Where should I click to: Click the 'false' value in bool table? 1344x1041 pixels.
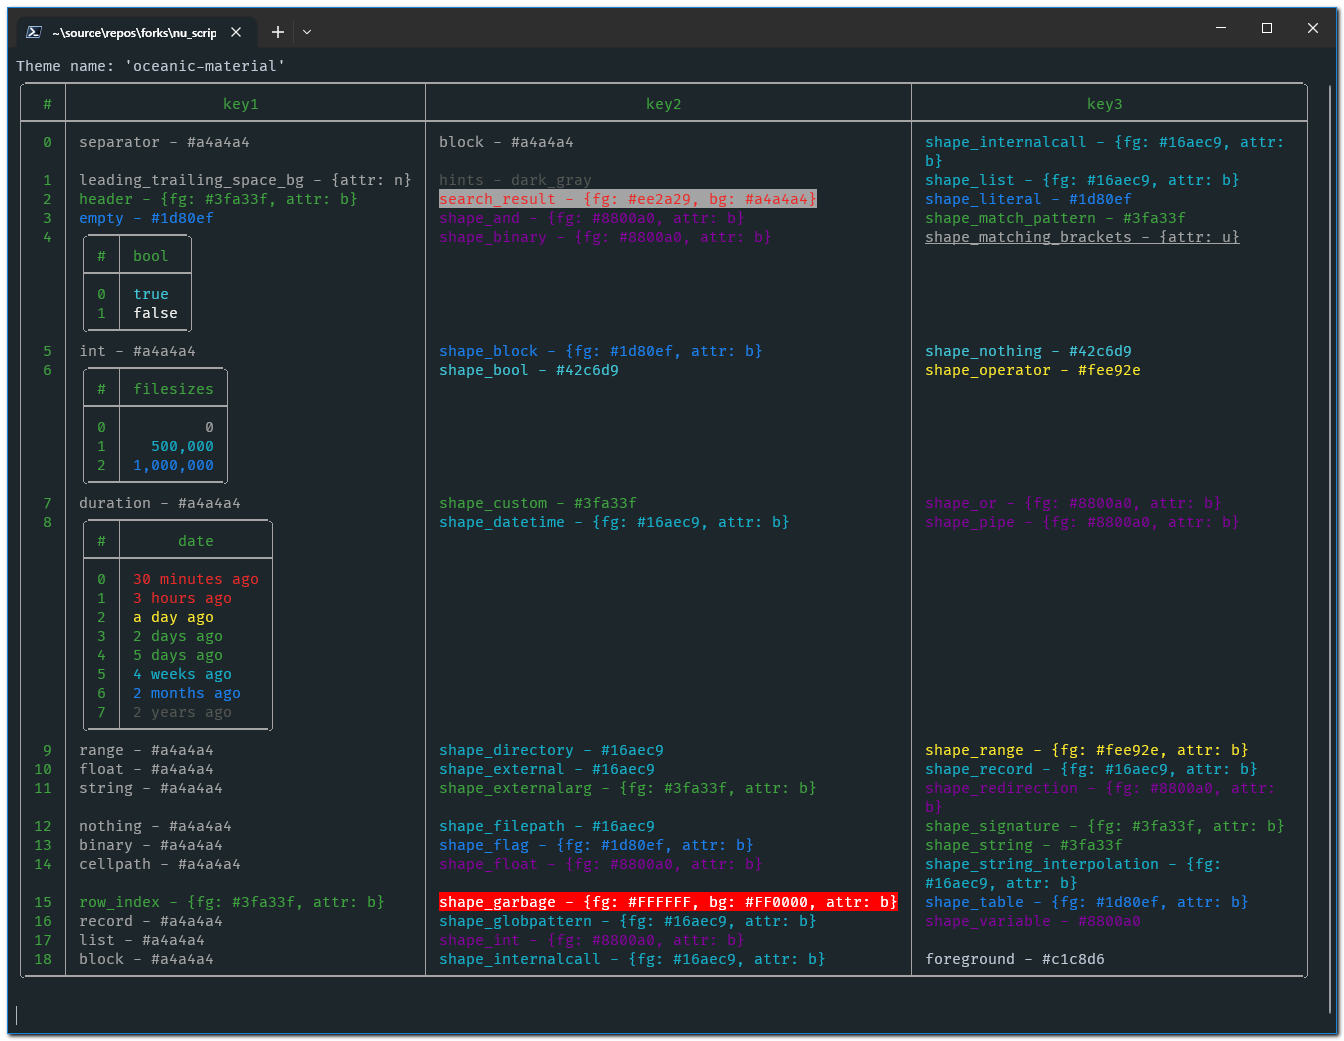coord(155,313)
